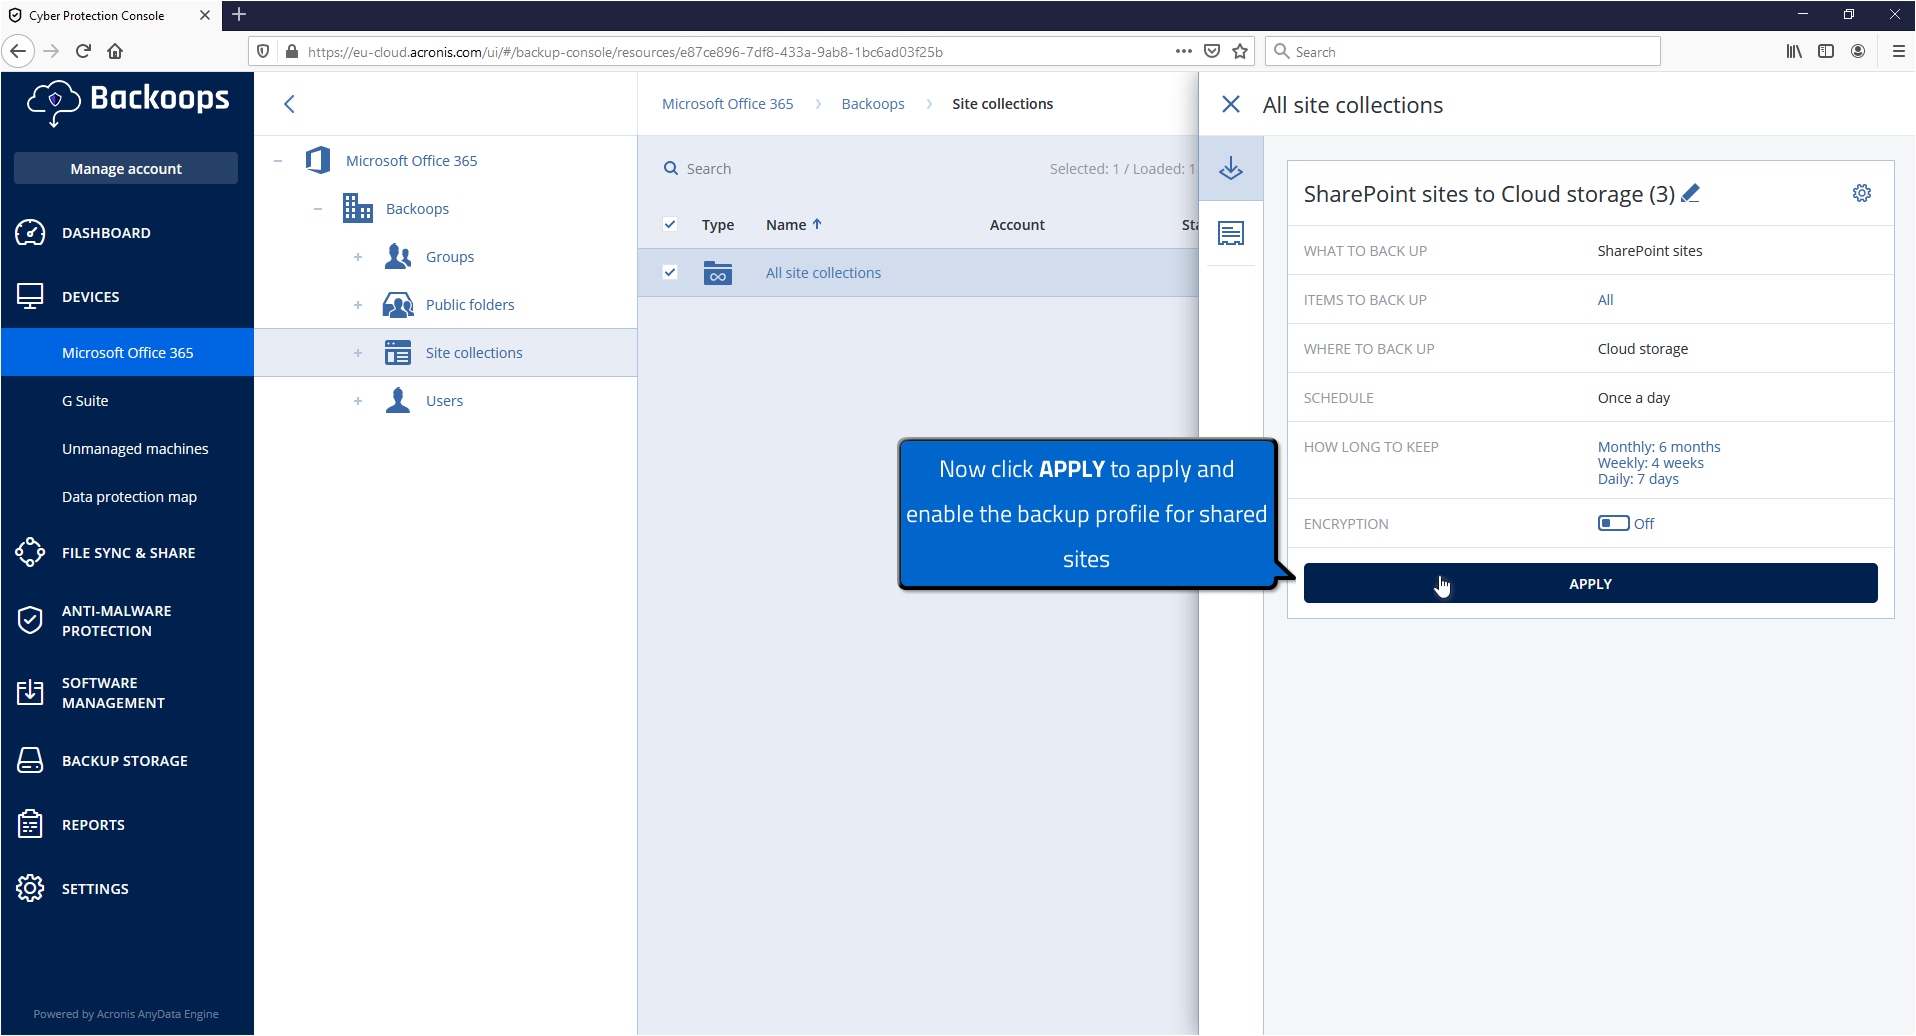Open browser page actions ellipsis menu
This screenshot has width=1916, height=1036.
pos(1184,51)
